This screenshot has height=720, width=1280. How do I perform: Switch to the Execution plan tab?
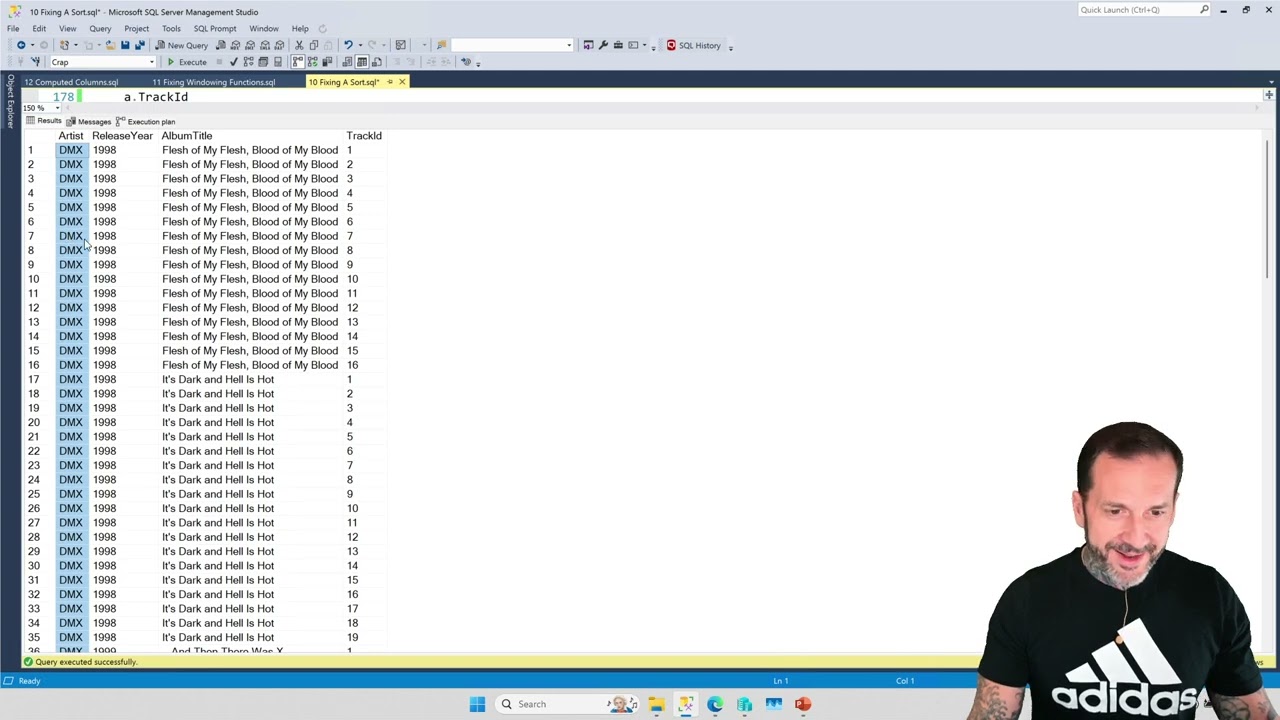click(146, 121)
